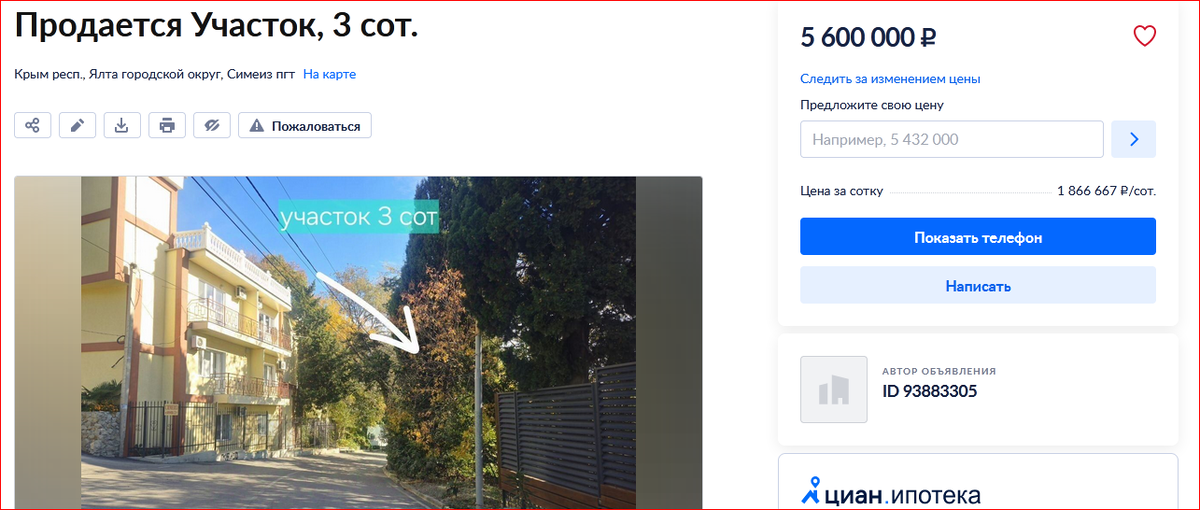The width and height of the screenshot is (1200, 510).
Task: Click the Написать message button
Action: pos(978,285)
